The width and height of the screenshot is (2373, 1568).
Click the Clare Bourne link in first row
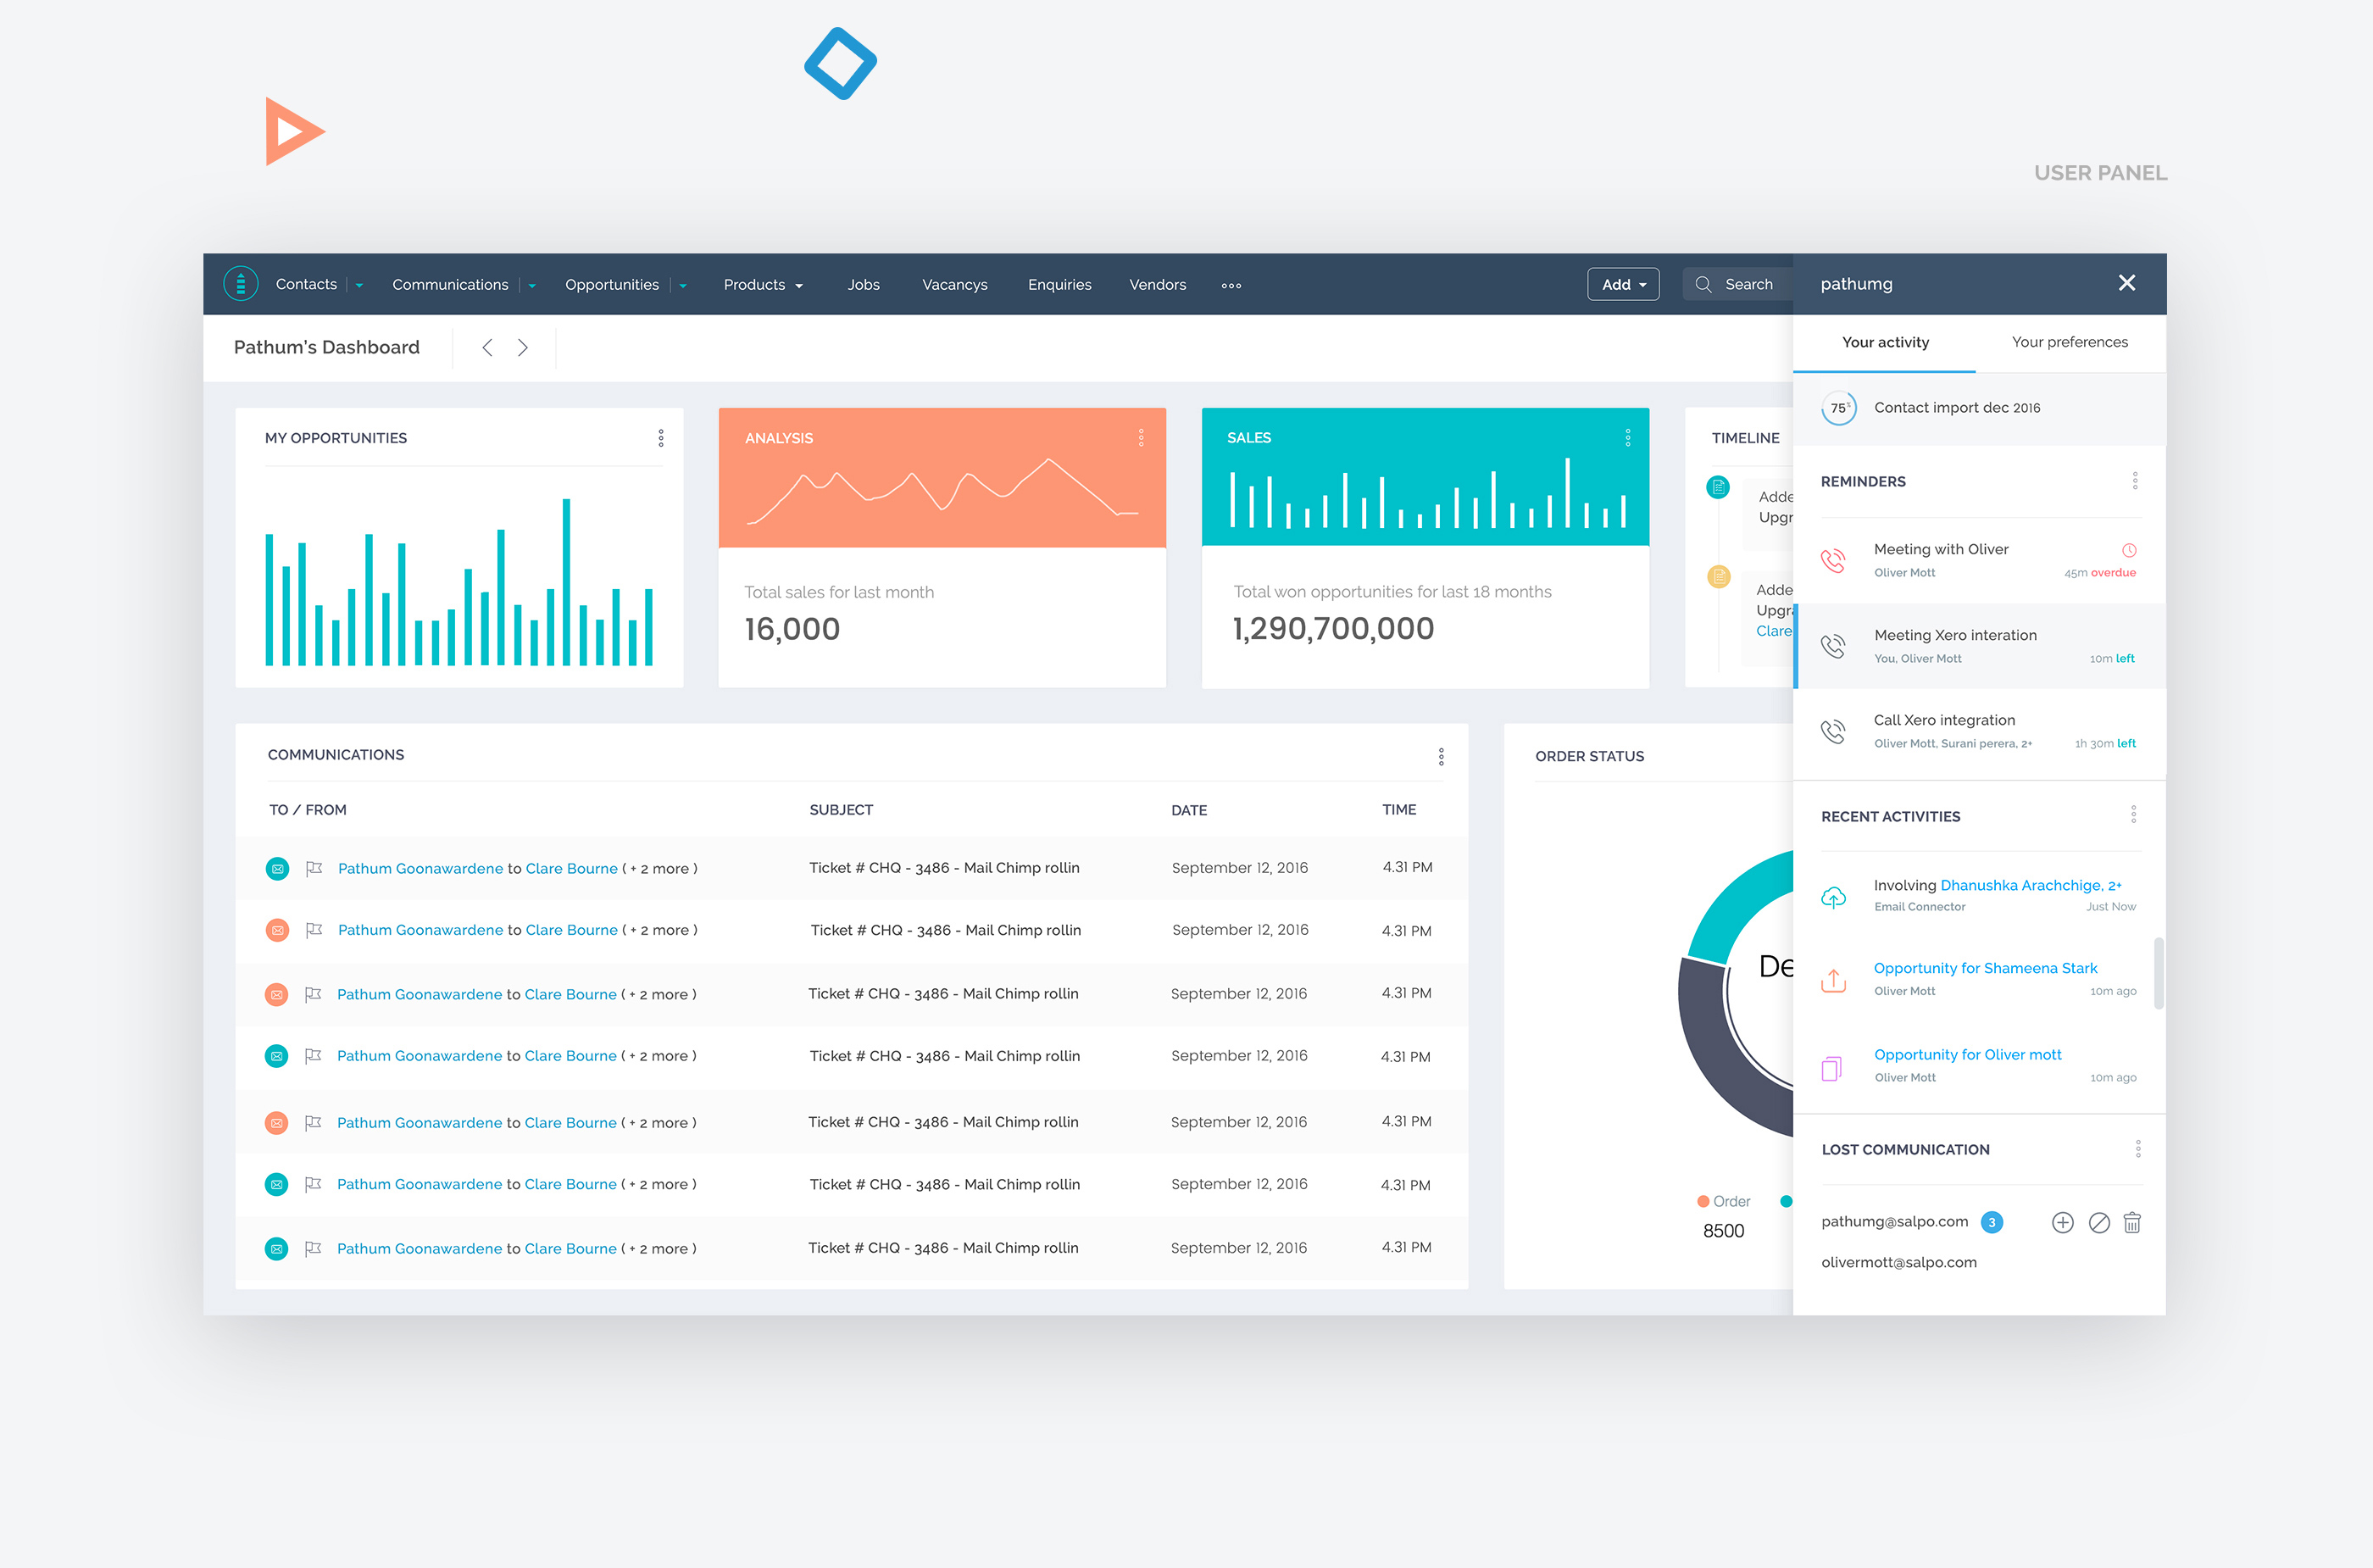click(x=571, y=868)
